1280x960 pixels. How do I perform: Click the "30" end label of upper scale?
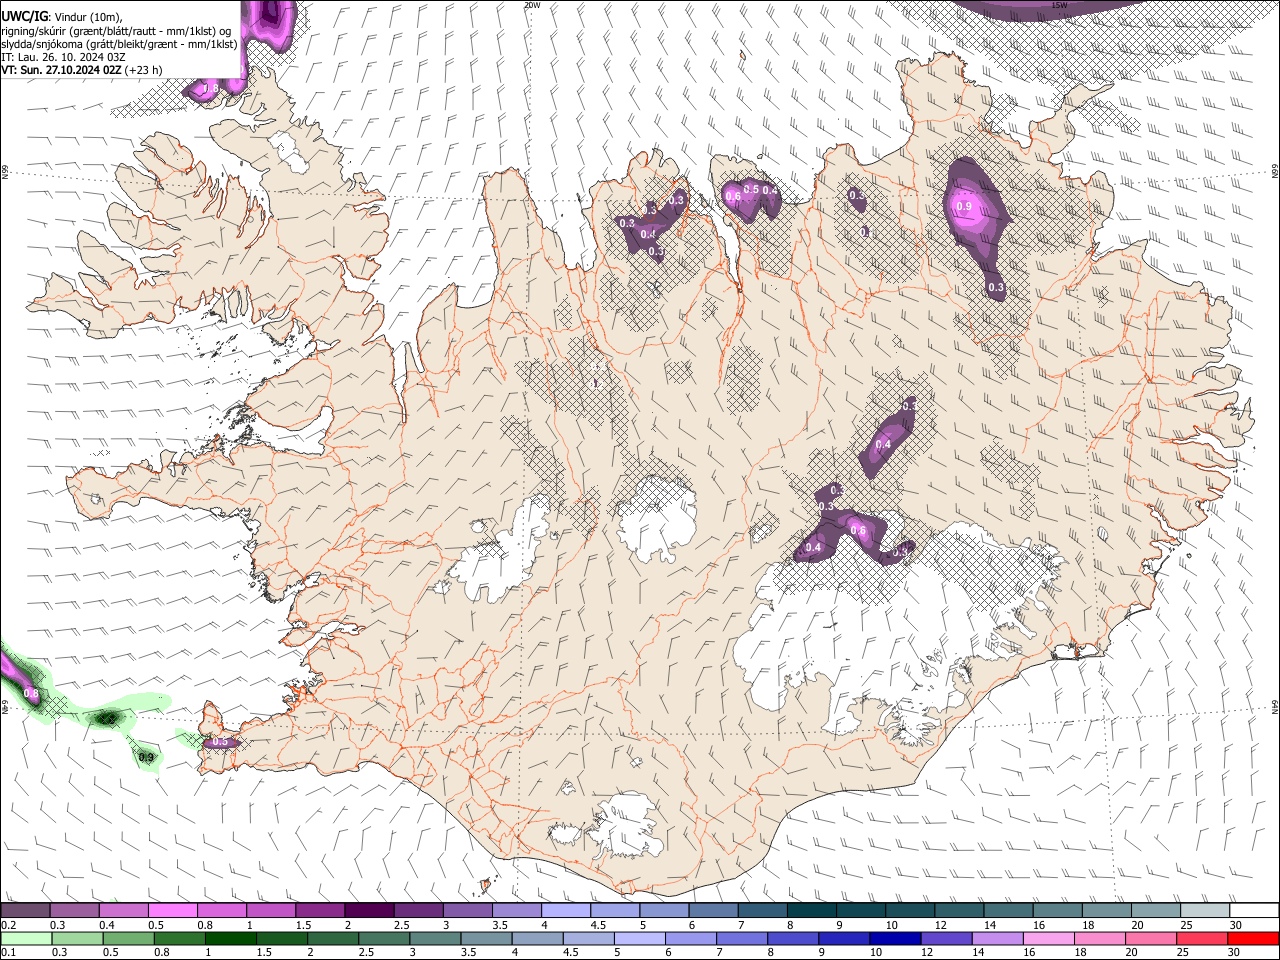(x=1235, y=925)
